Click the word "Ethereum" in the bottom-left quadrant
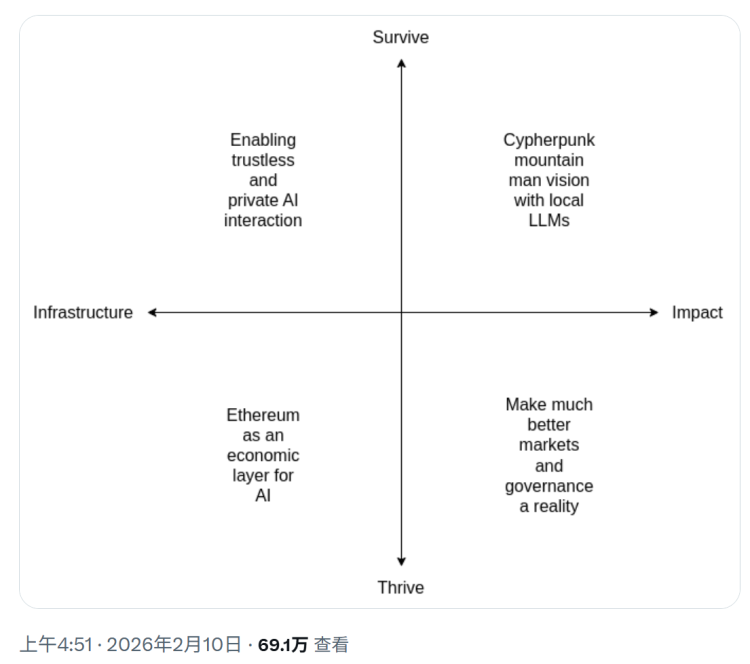Image resolution: width=750 pixels, height=664 pixels. pyautogui.click(x=263, y=415)
